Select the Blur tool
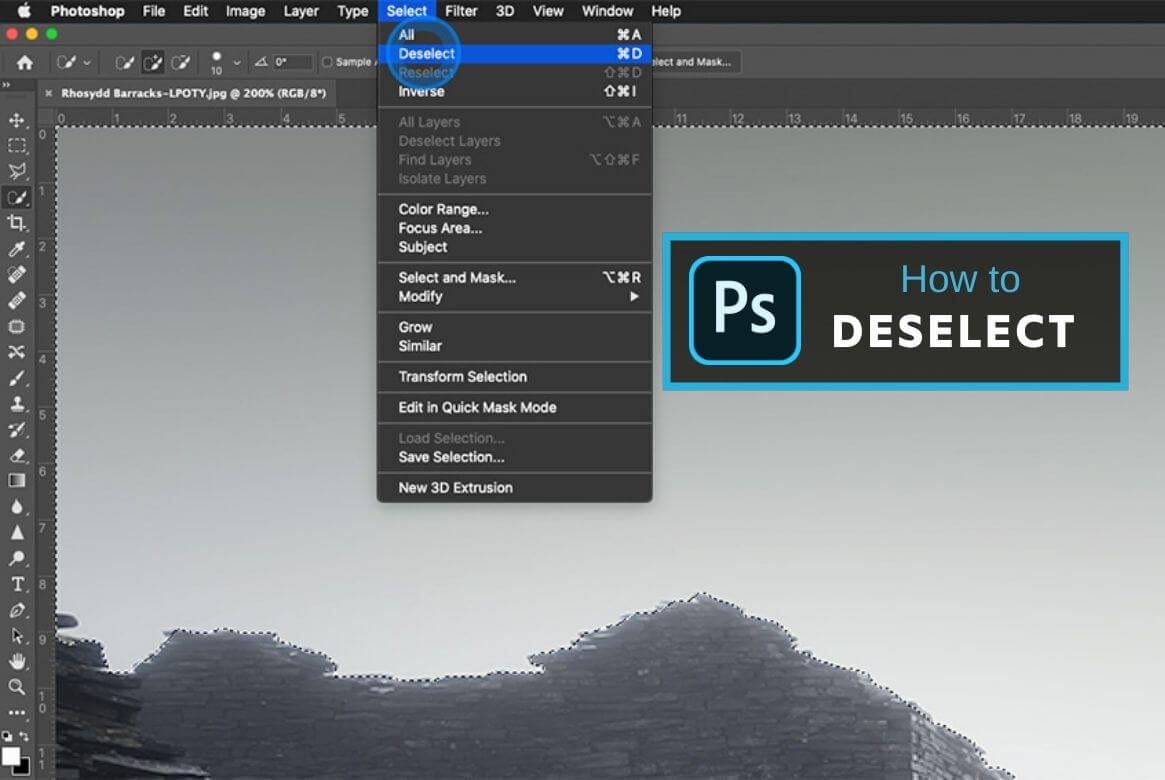The image size is (1165, 780). pos(16,507)
